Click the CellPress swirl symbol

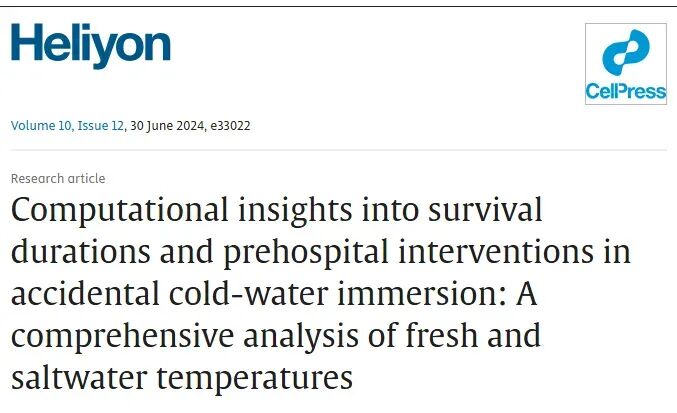[626, 53]
